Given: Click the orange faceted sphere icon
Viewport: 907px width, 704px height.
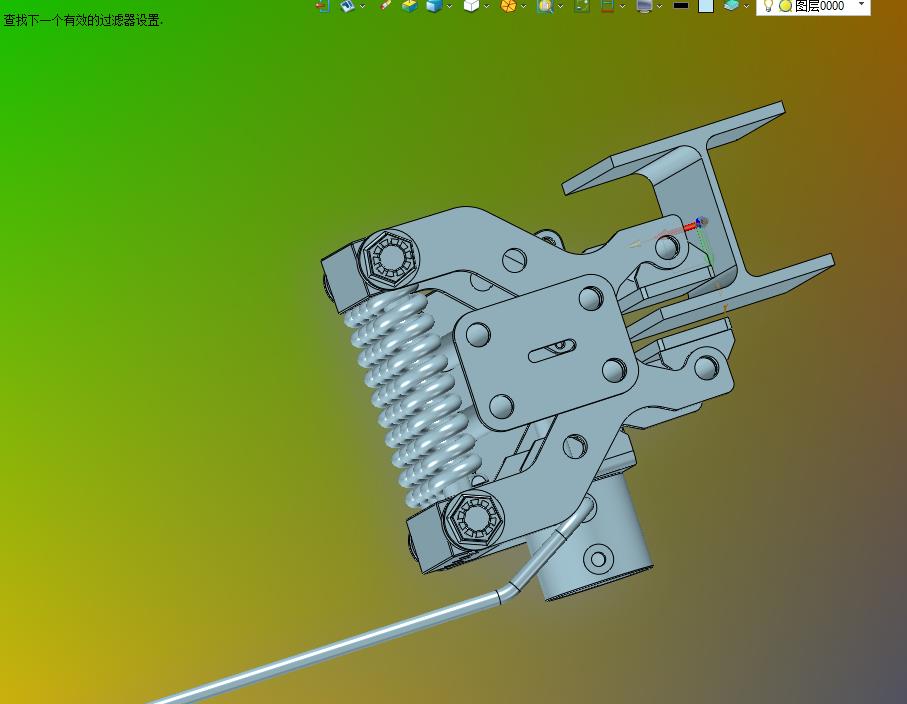Looking at the screenshot, I should [x=508, y=6].
